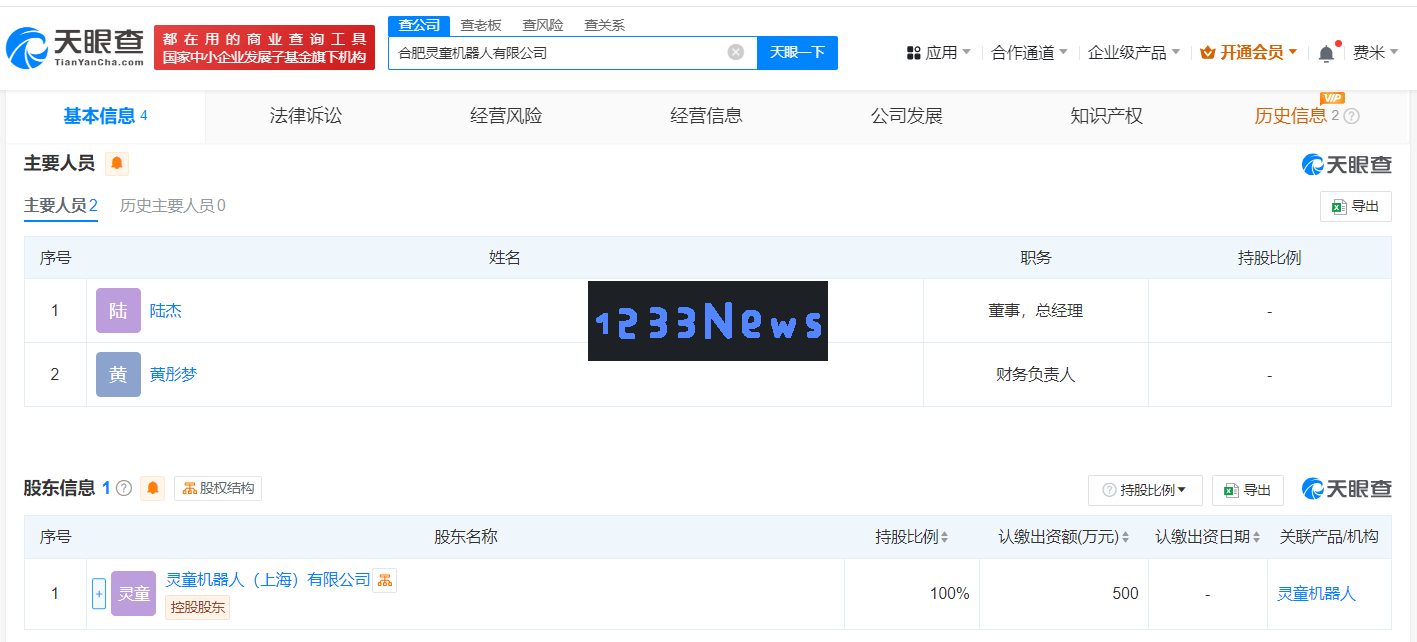
Task: Click the bell alert next to 股东信息
Action: (152, 488)
